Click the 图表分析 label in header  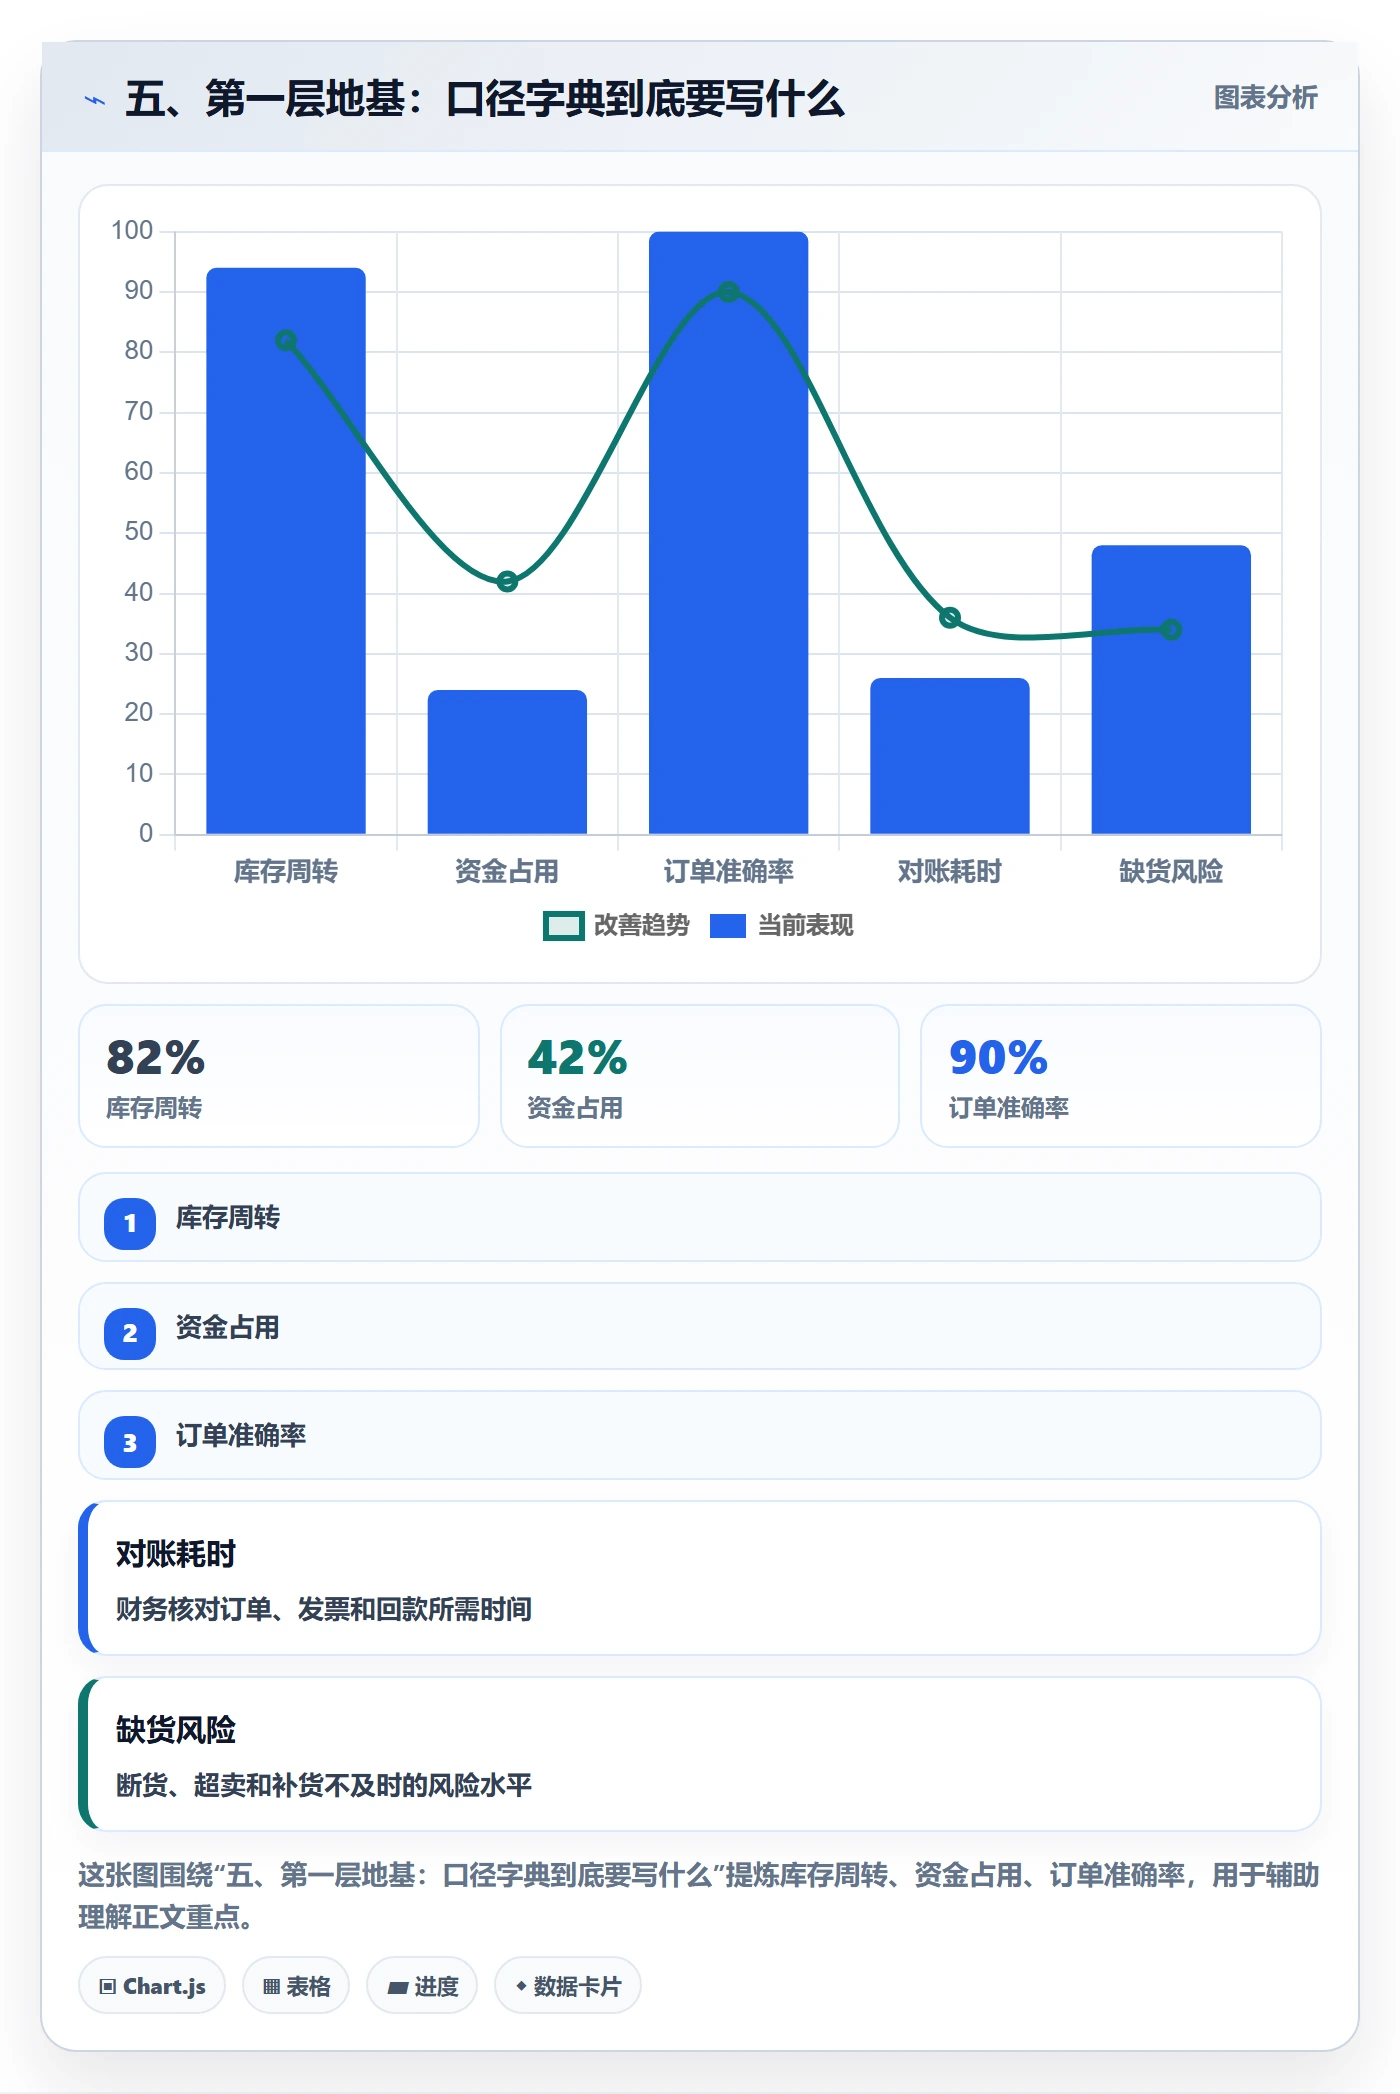point(1265,98)
